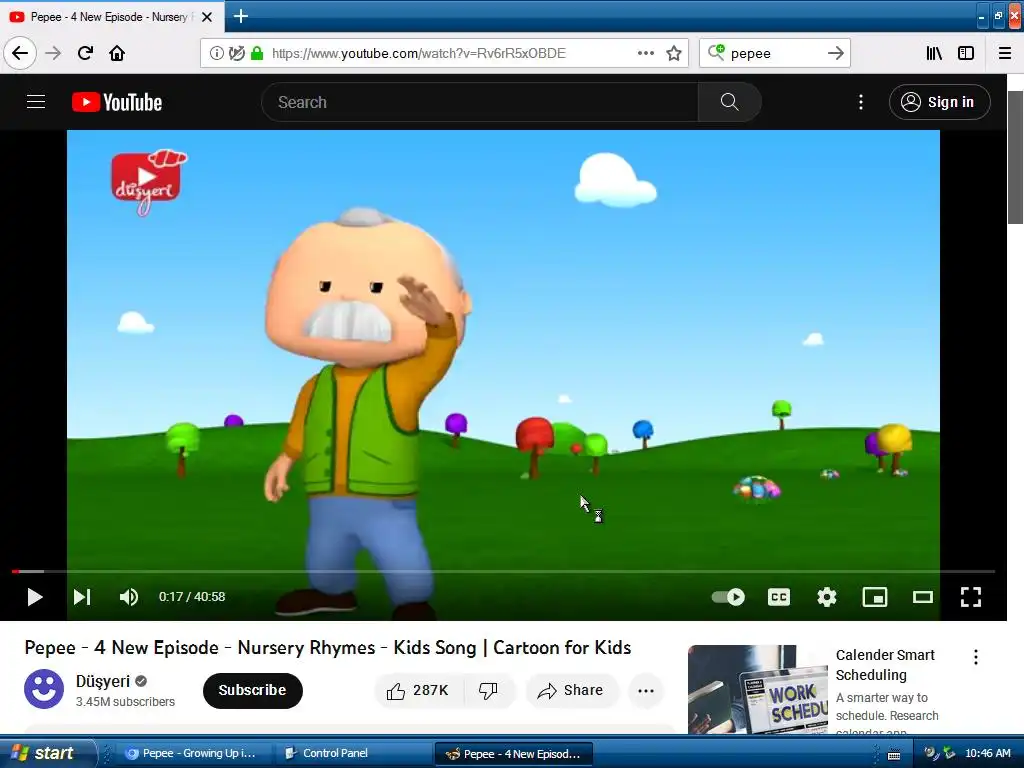Reload the current page
This screenshot has height=768, width=1024.
85,53
